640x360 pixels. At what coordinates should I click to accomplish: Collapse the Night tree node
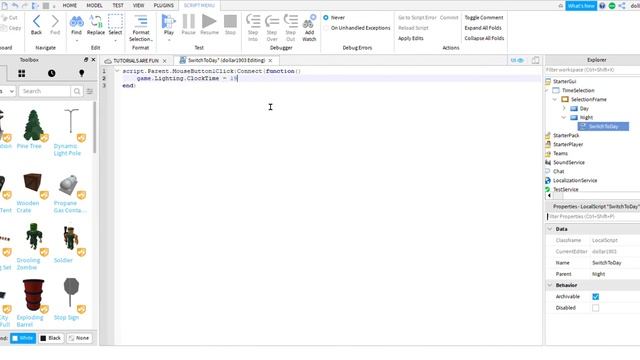pos(564,118)
